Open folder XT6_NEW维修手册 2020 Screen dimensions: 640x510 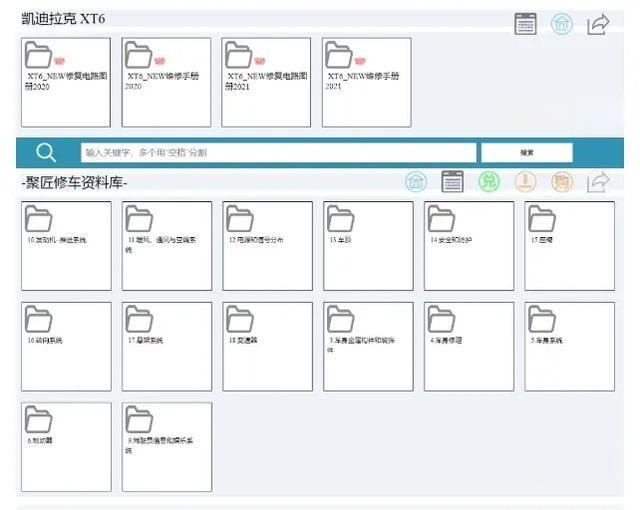(x=166, y=82)
